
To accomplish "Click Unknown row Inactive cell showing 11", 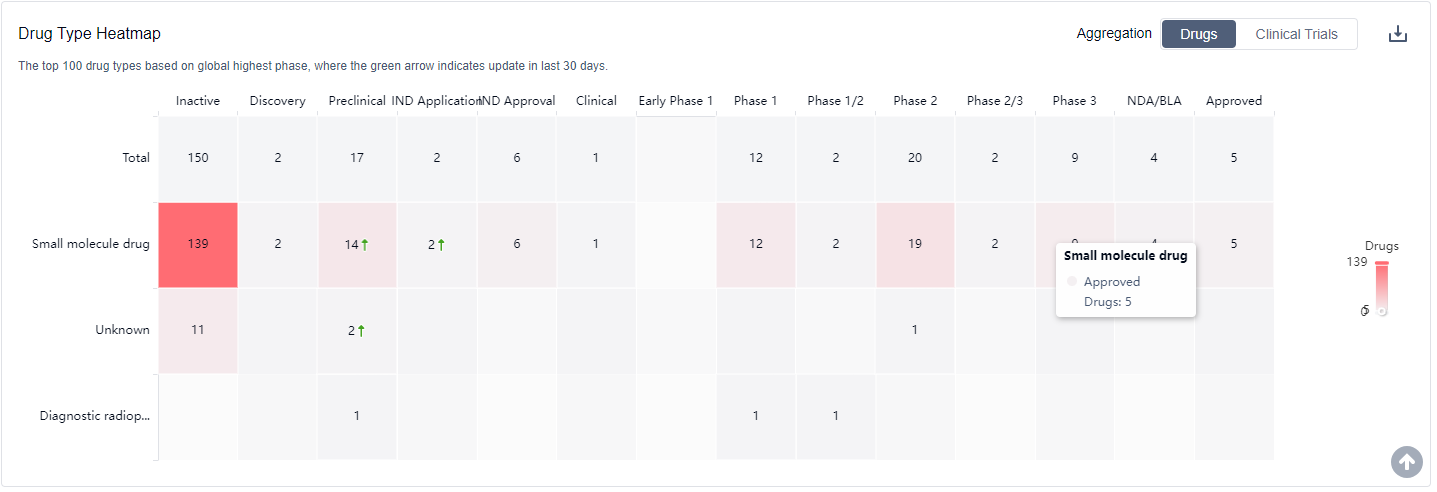I will (198, 330).
